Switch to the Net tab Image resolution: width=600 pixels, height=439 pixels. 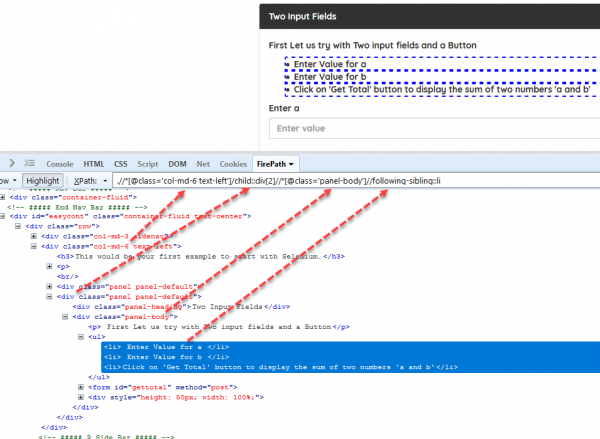click(203, 164)
